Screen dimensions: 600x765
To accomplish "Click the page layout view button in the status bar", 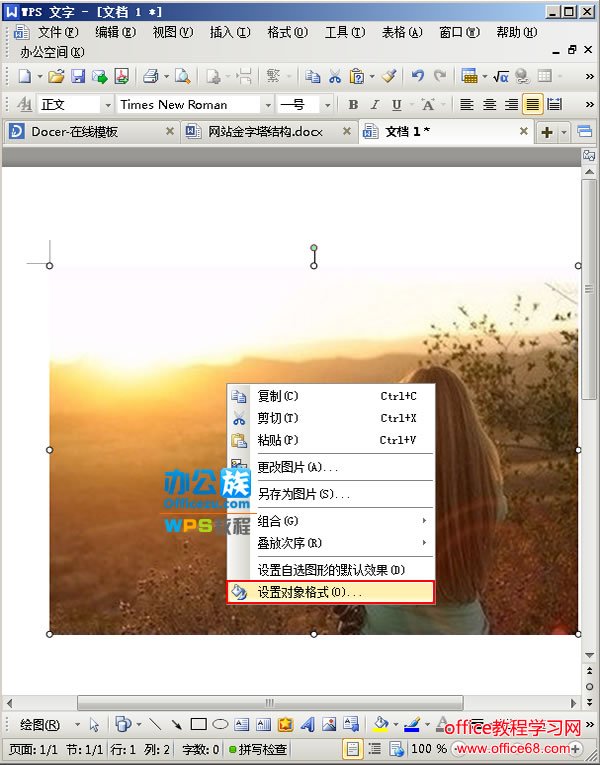I will (353, 748).
